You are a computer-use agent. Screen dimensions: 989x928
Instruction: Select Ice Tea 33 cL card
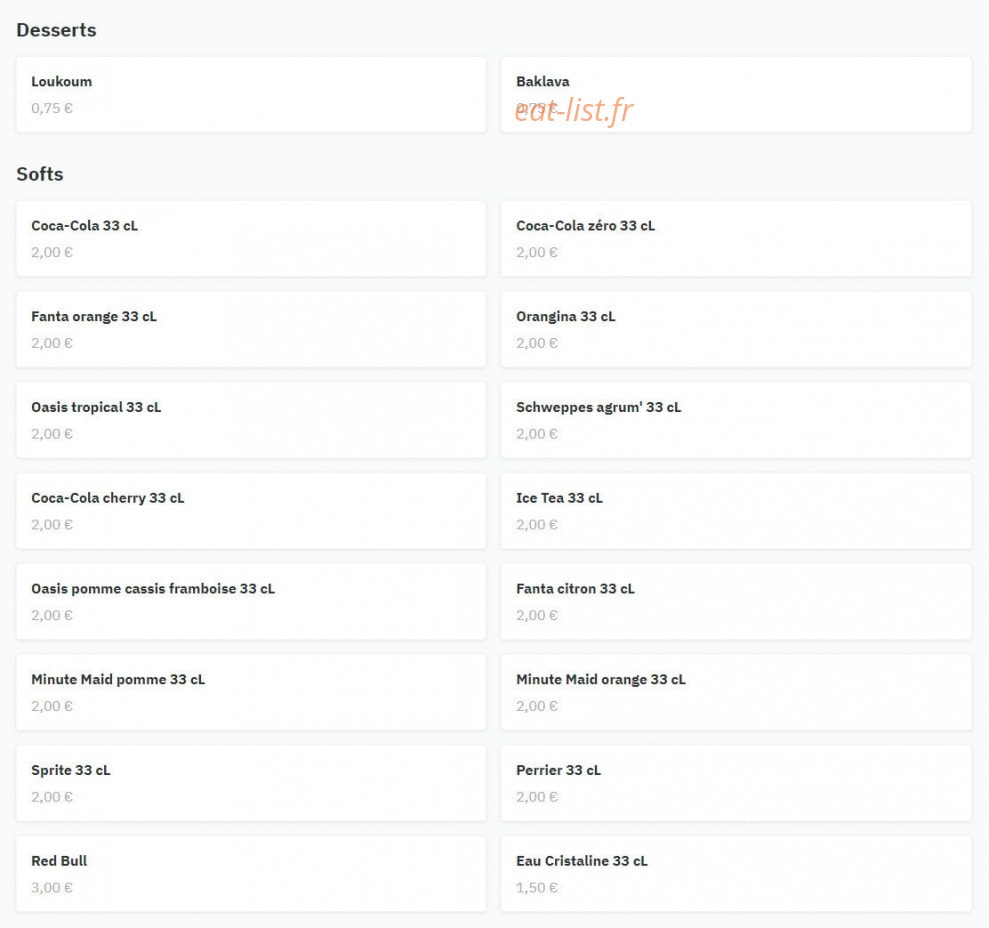(x=736, y=511)
